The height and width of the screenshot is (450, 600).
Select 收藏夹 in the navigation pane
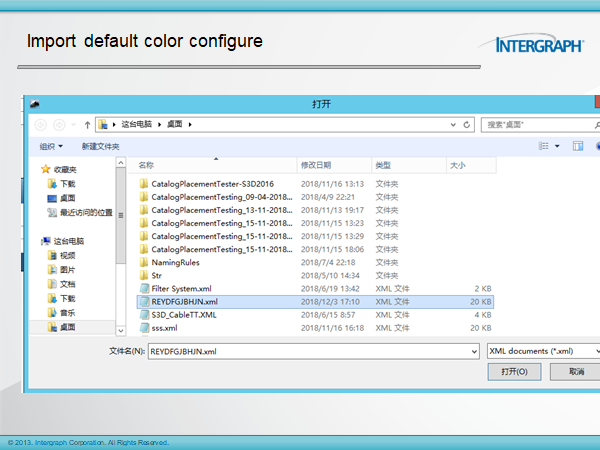(59, 169)
